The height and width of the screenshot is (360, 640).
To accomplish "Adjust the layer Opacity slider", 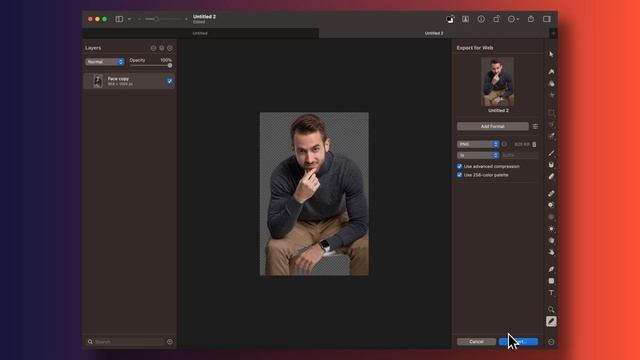I will (x=151, y=65).
